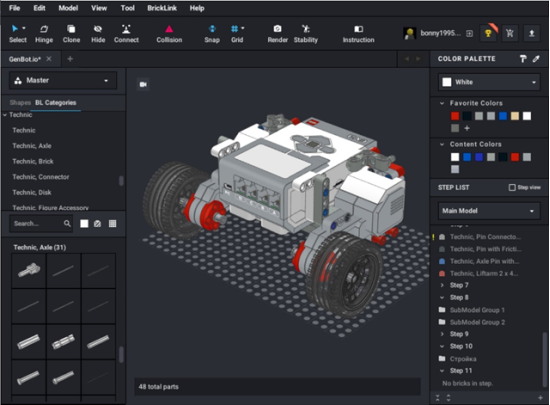The height and width of the screenshot is (405, 550).
Task: Select the Technic, Axle category
Action: pos(32,146)
